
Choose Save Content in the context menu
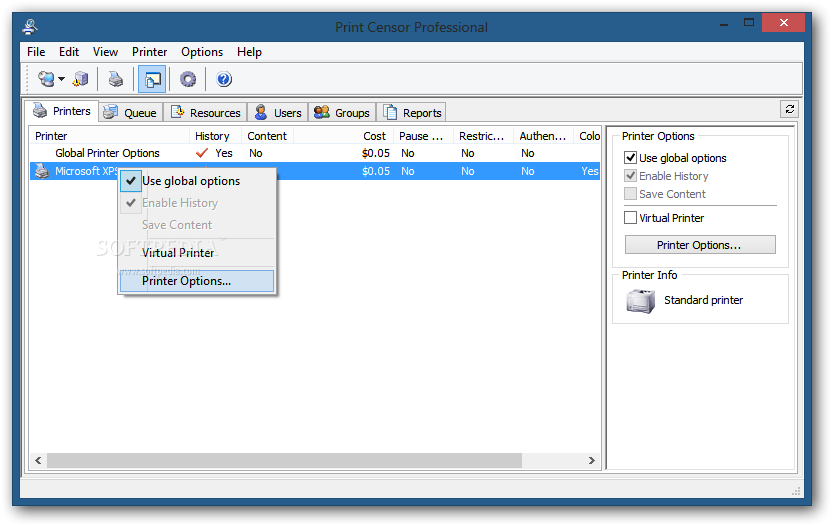click(x=197, y=225)
